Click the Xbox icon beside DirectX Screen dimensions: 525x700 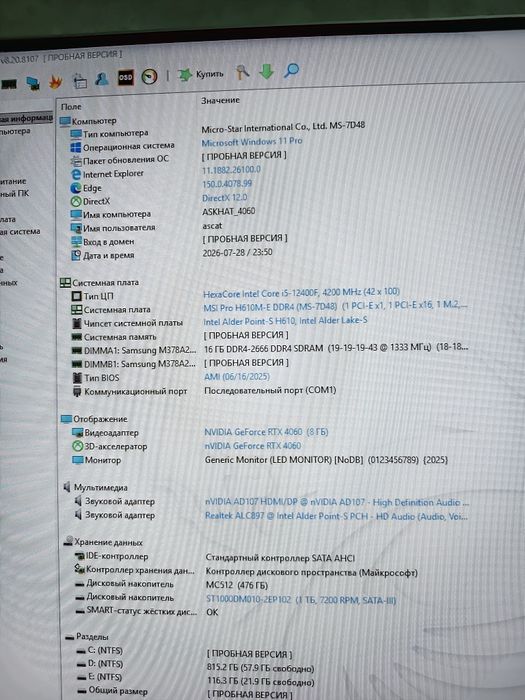click(76, 202)
